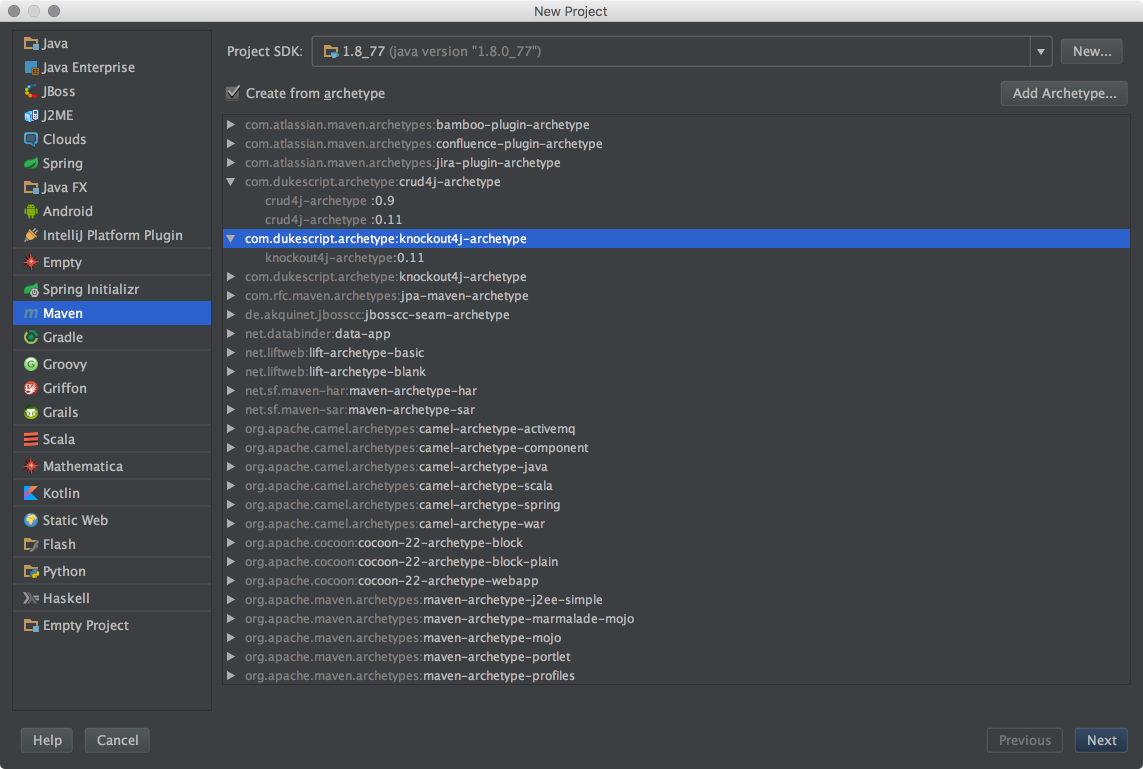This screenshot has width=1143, height=769.
Task: Select Java Enterprise project type
Action: [88, 68]
